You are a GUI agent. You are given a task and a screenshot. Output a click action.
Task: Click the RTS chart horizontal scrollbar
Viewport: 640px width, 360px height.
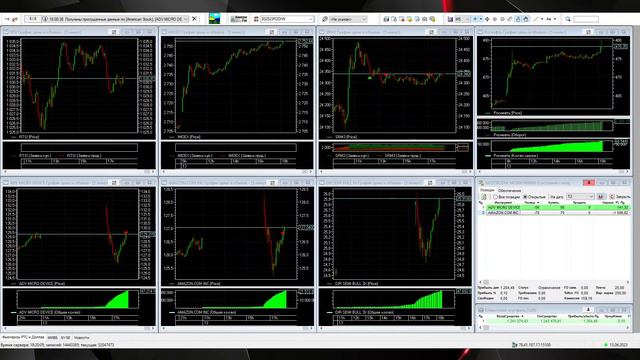[x=79, y=172]
